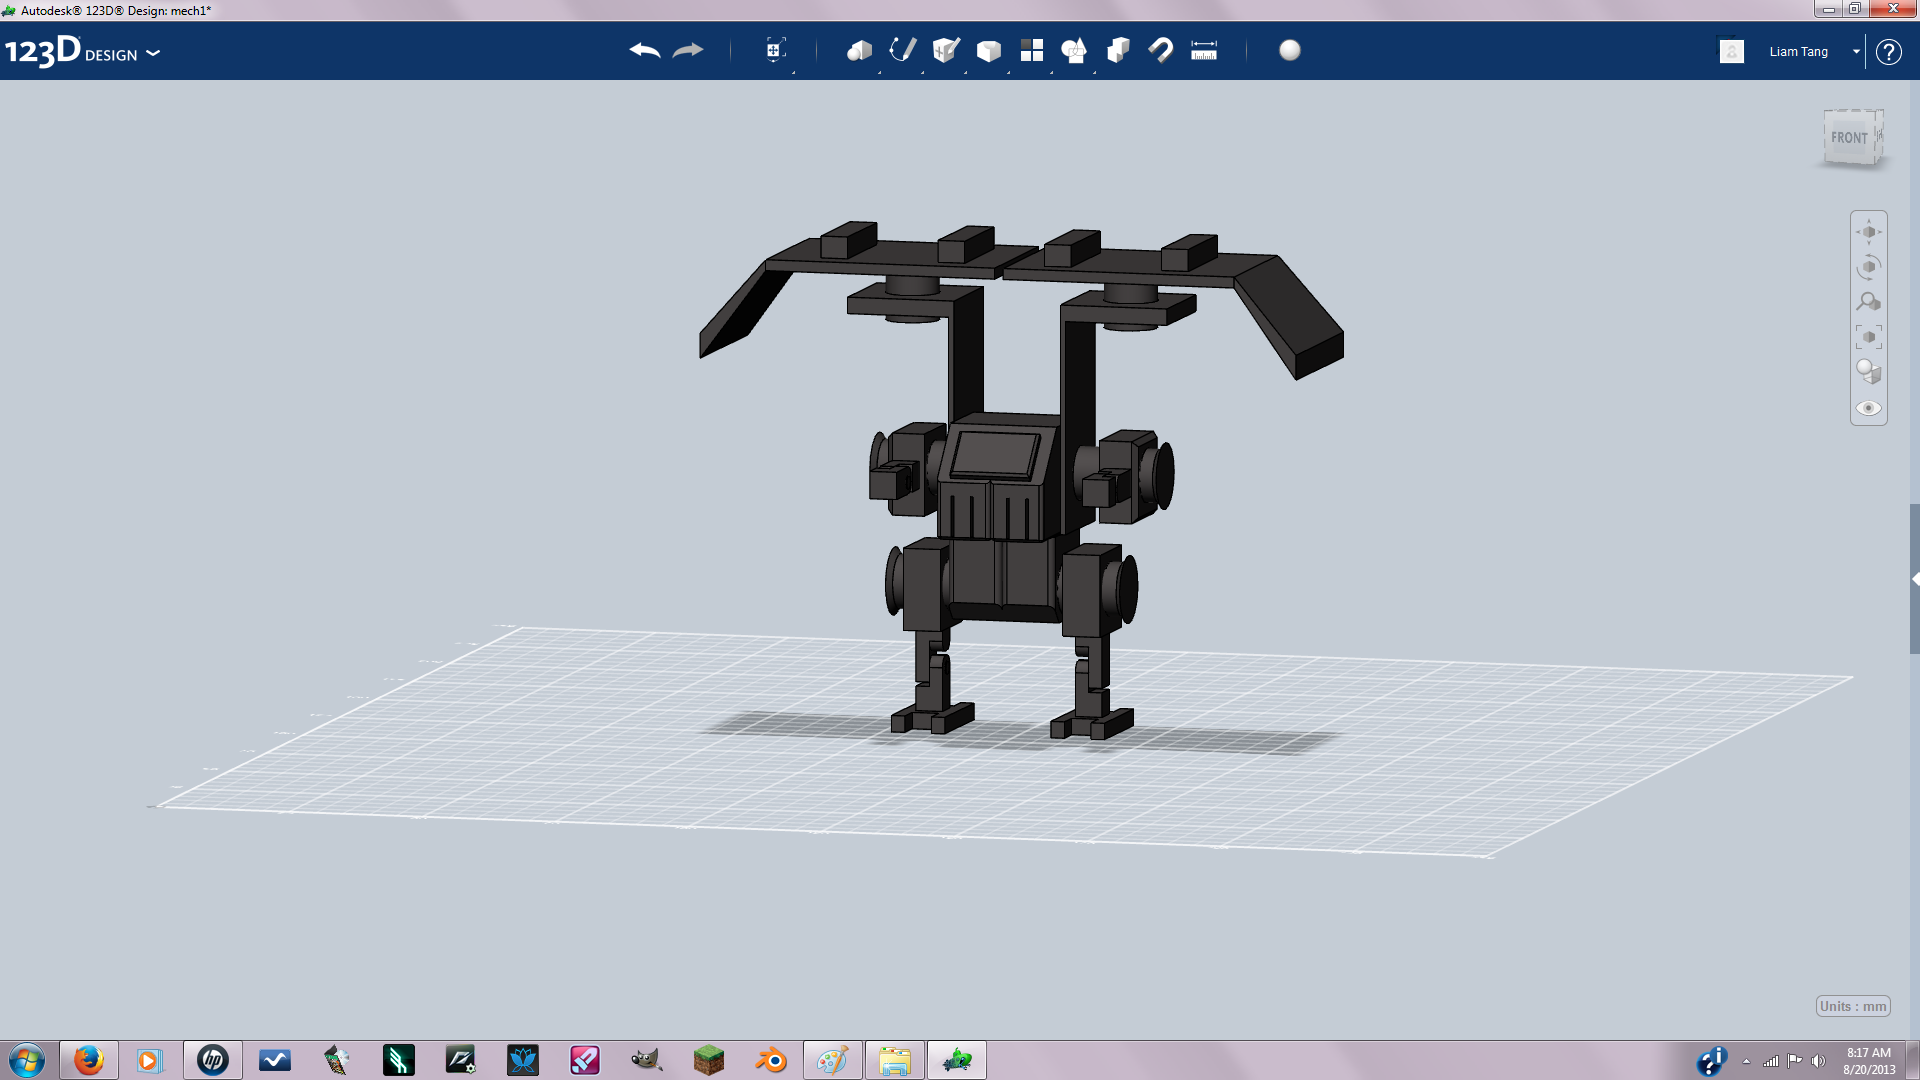Click the Redo arrow in the toolbar

[x=689, y=51]
